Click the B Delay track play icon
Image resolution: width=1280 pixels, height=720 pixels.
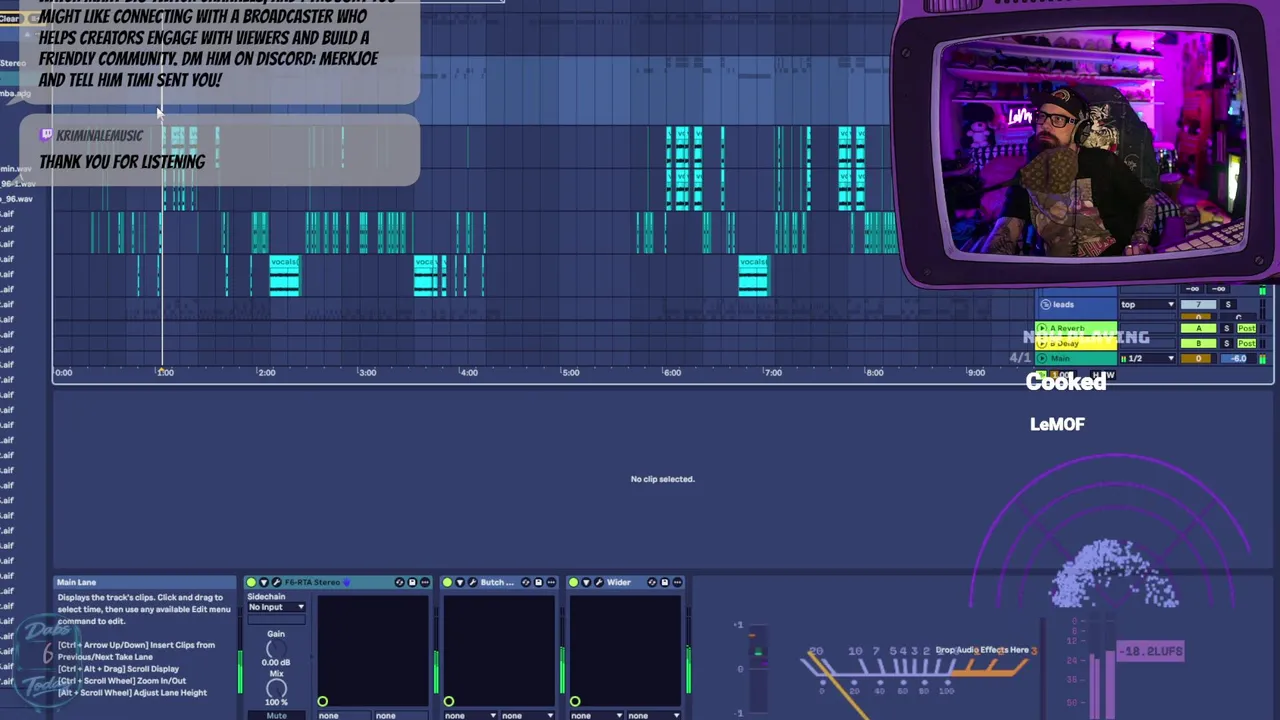click(x=1042, y=343)
